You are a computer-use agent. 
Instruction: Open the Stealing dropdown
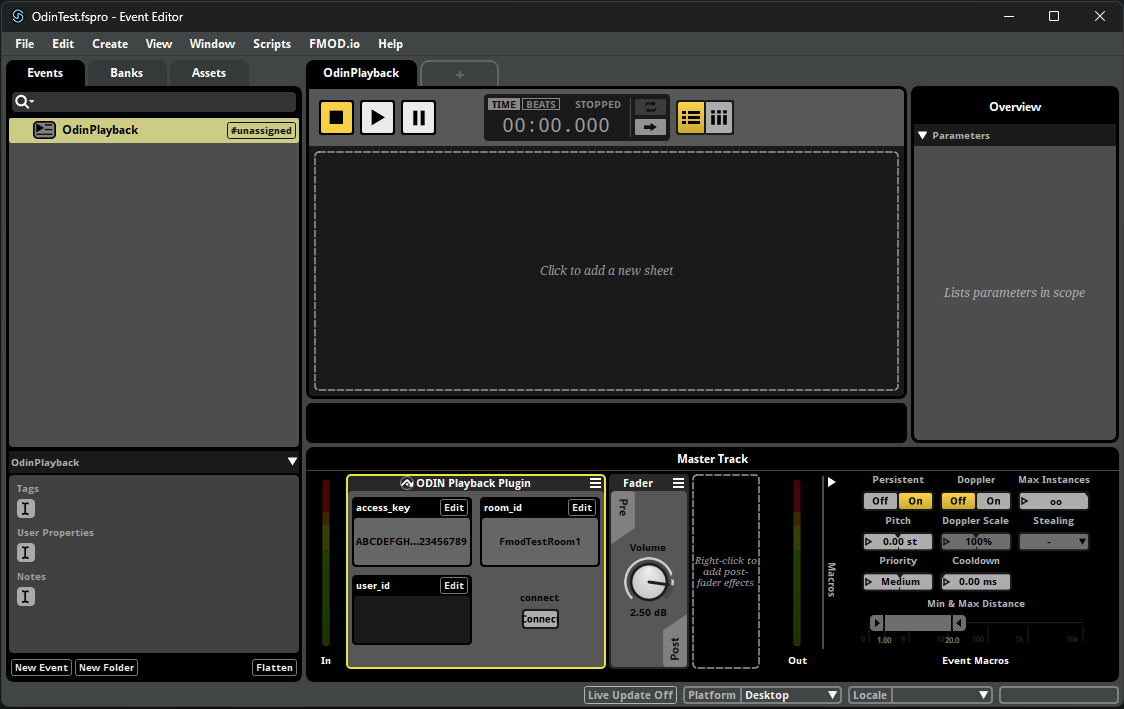tap(1054, 541)
